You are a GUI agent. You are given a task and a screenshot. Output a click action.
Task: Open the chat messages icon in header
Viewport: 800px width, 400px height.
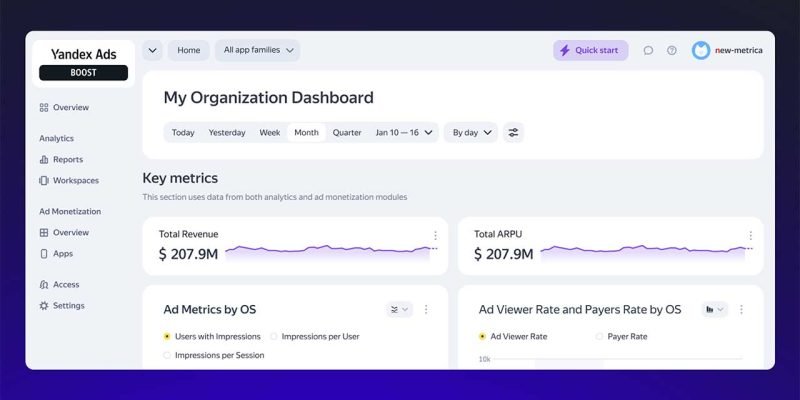(x=648, y=50)
